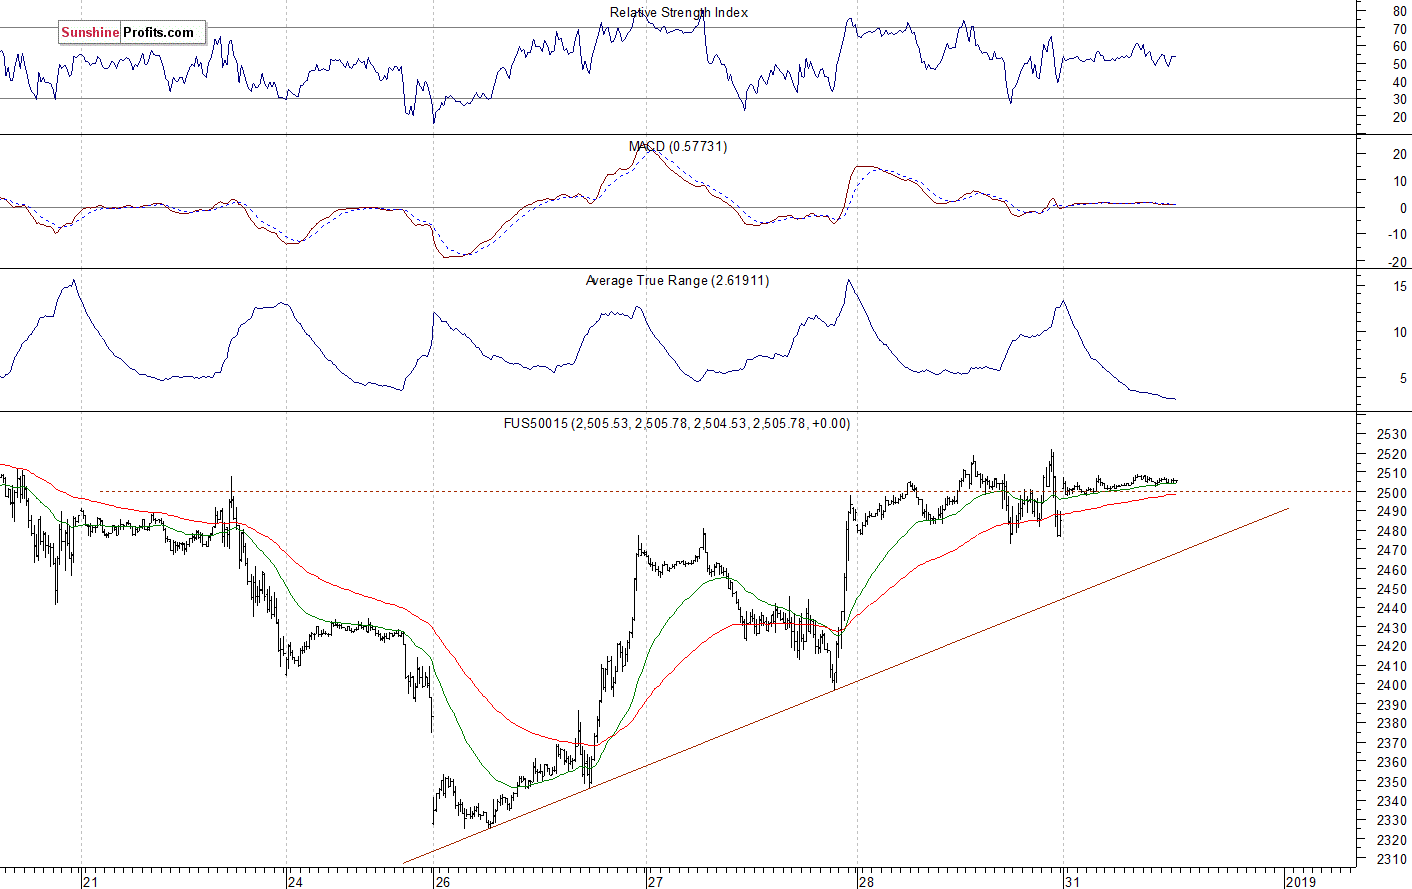
Task: Click price level 2370 on price axis
Action: coord(1392,744)
